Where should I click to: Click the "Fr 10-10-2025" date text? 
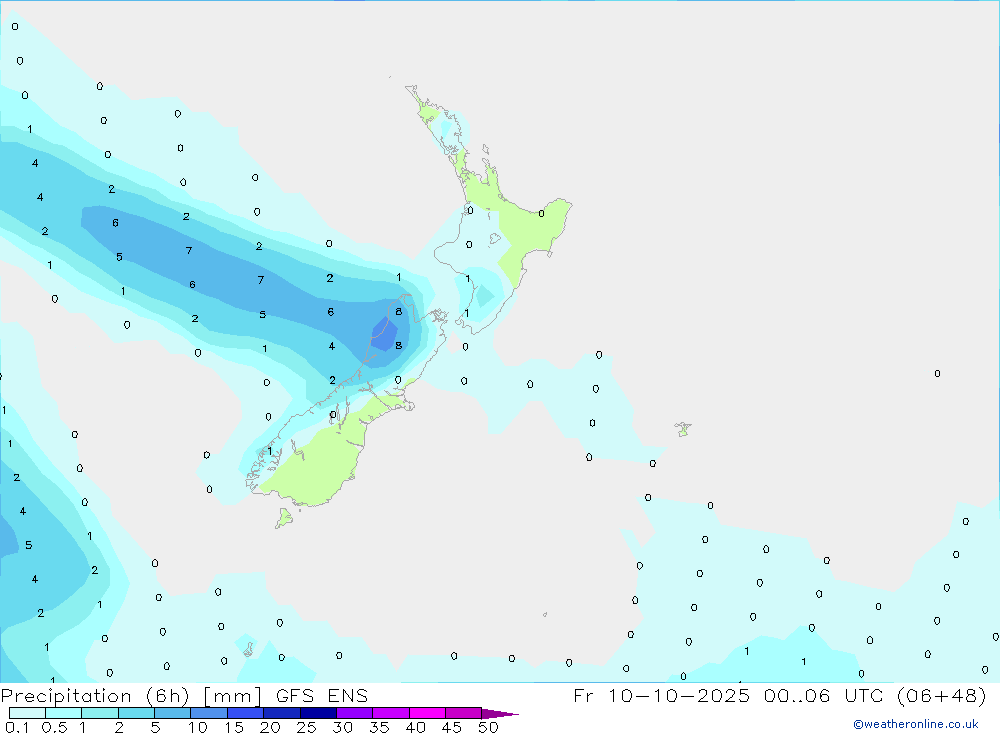661,695
